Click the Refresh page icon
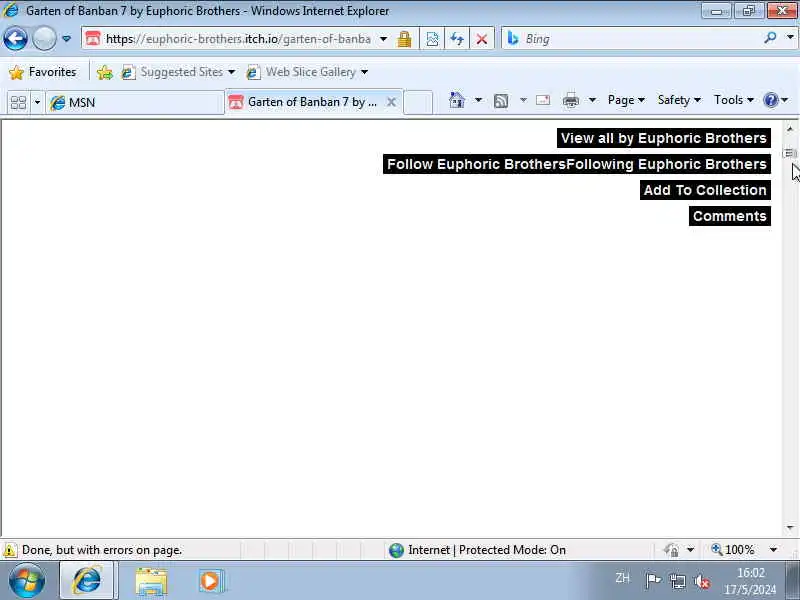The image size is (800, 600). [x=457, y=39]
